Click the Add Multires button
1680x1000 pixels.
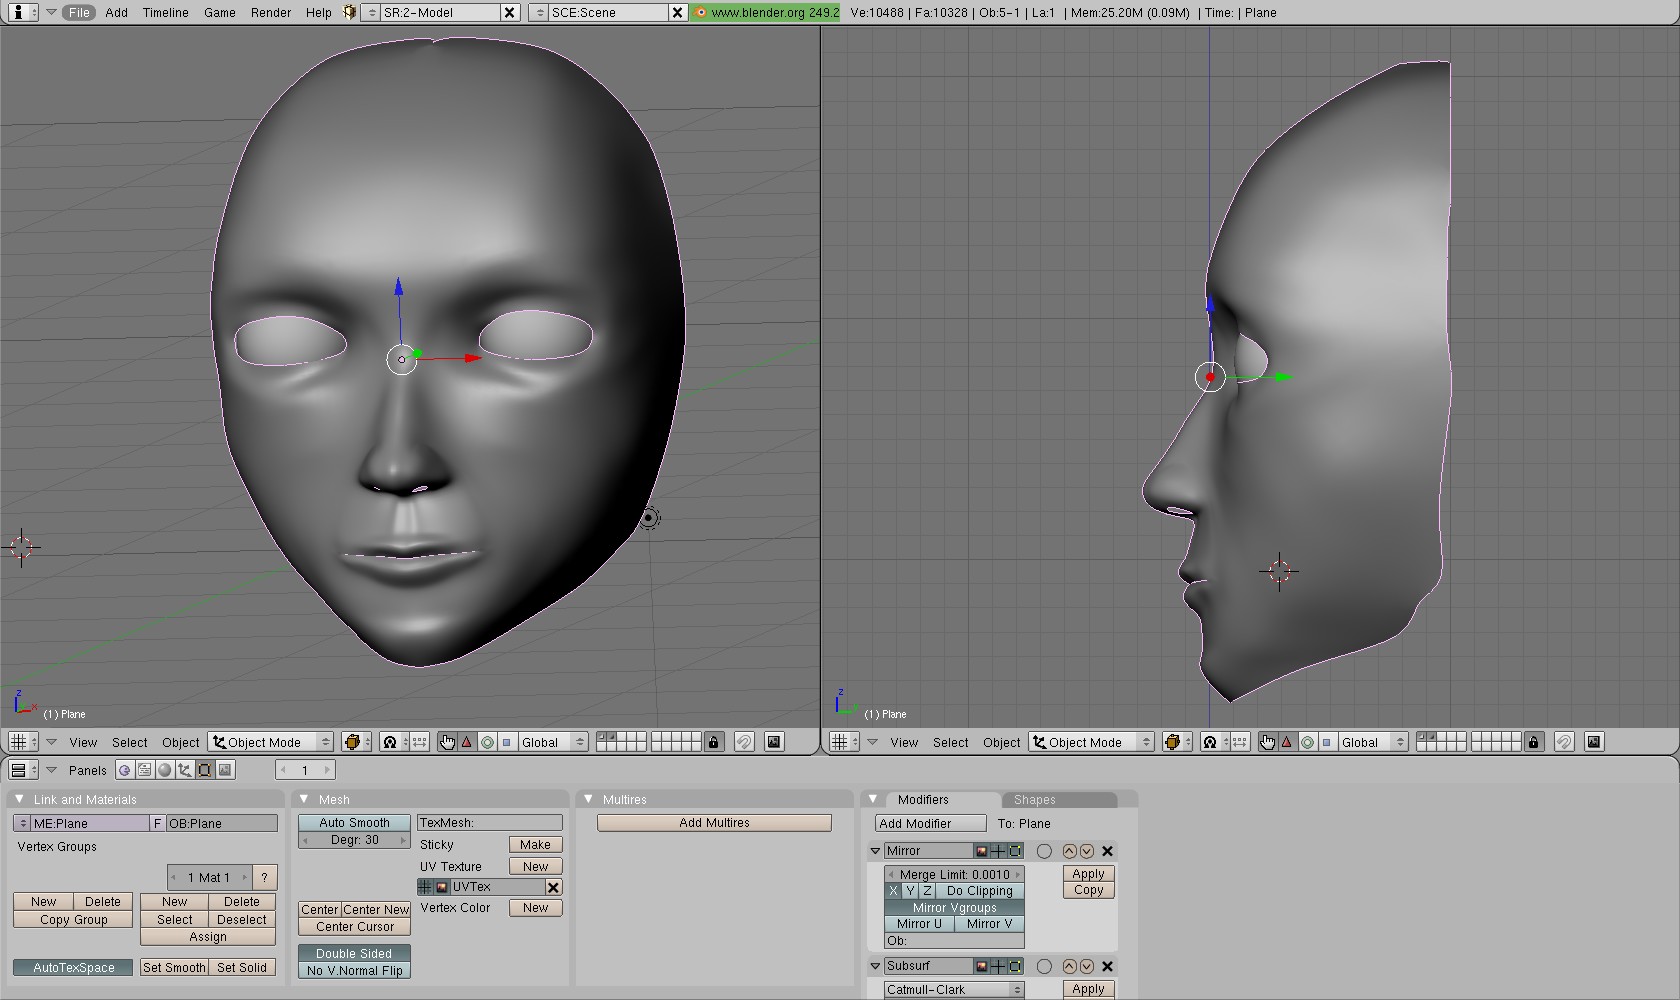[x=714, y=823]
